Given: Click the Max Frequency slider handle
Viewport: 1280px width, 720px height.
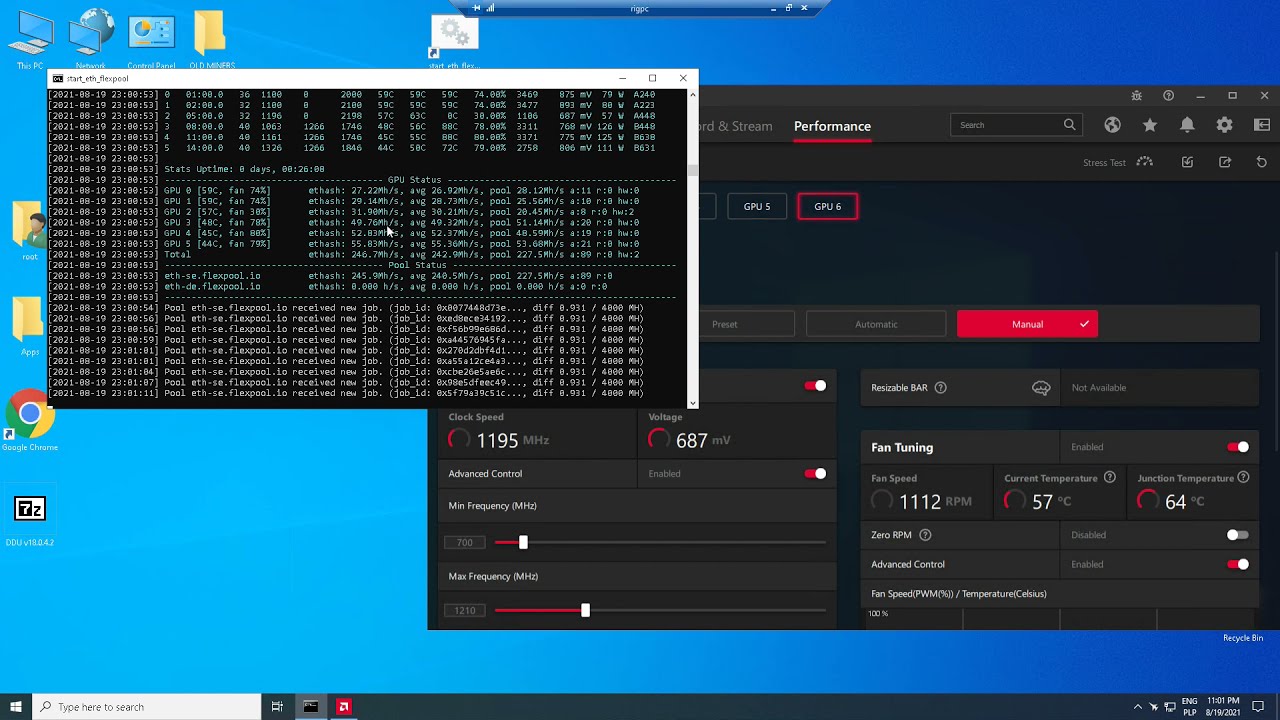Looking at the screenshot, I should (x=585, y=610).
